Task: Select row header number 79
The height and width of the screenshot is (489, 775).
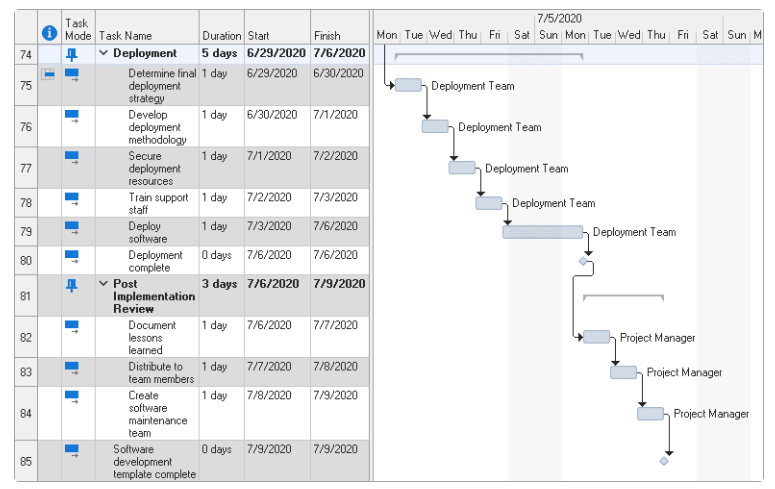Action: [x=26, y=231]
